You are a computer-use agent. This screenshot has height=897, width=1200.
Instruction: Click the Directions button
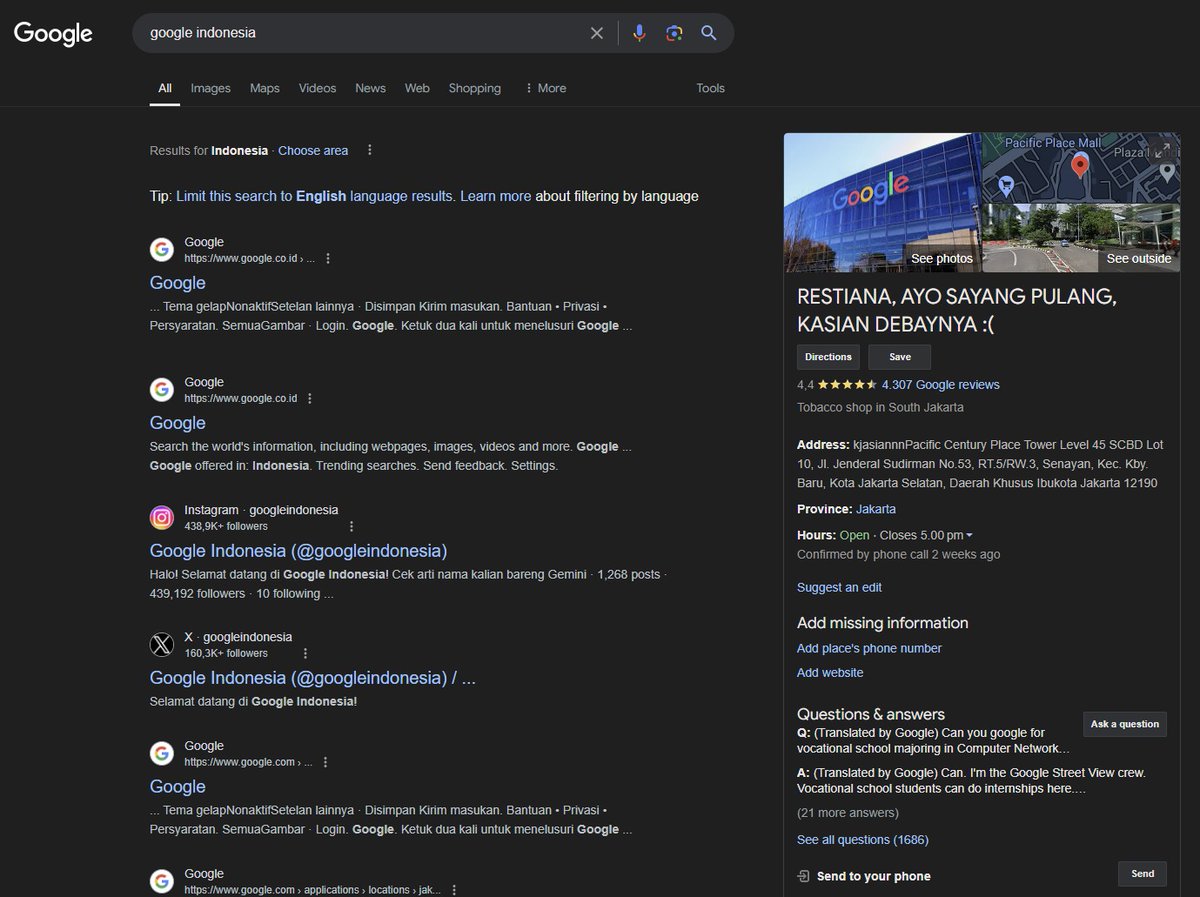(828, 357)
